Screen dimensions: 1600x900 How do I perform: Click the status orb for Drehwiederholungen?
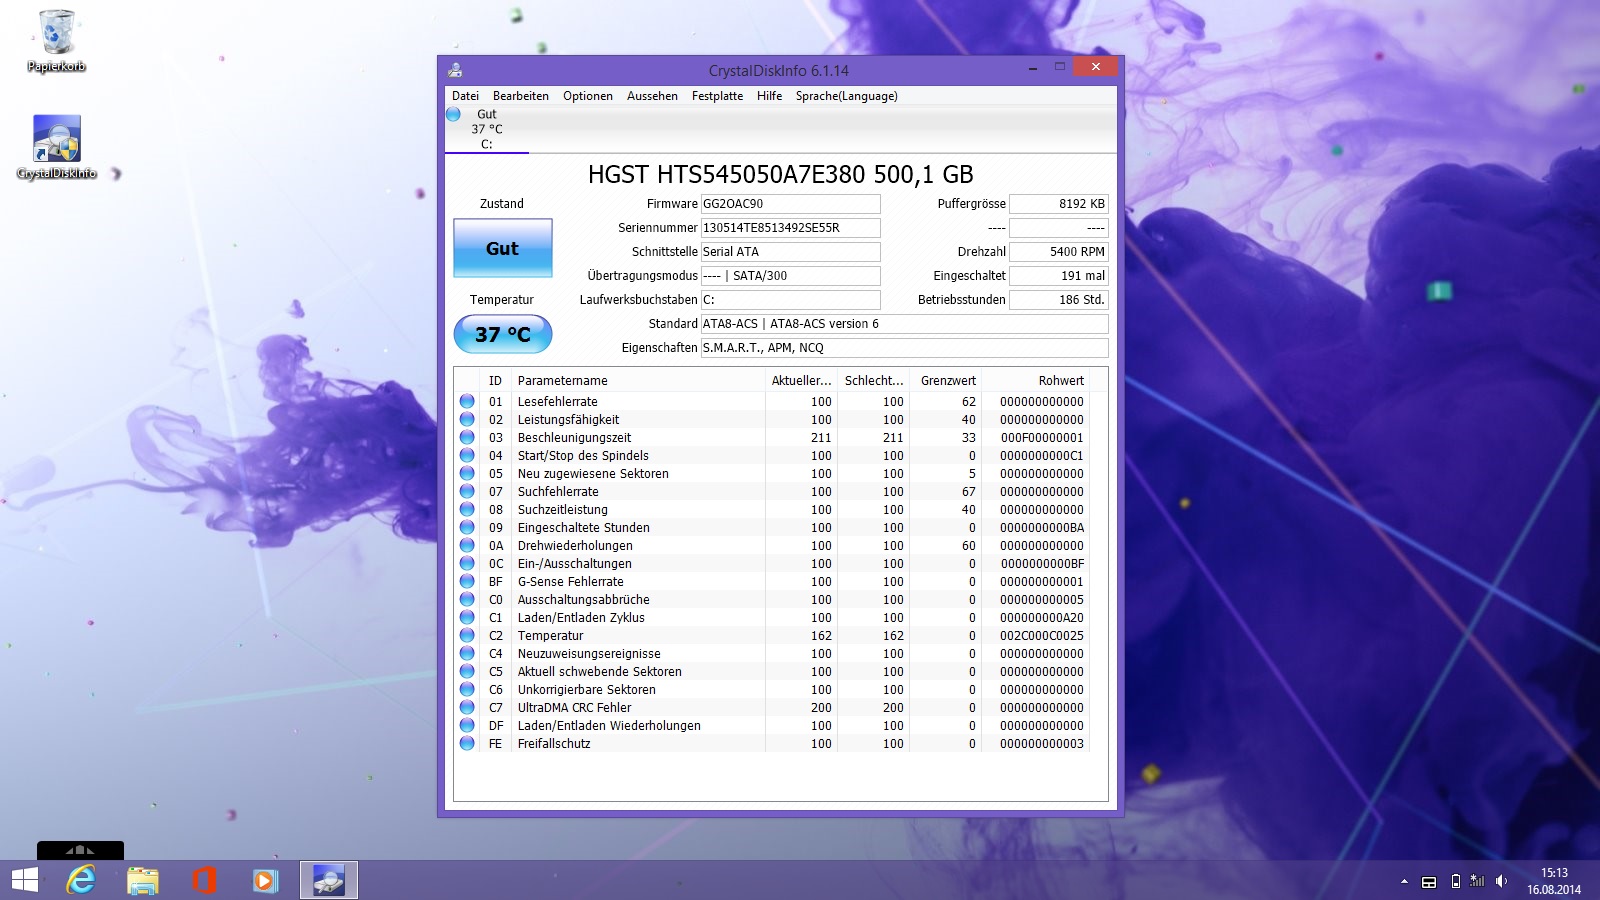467,545
